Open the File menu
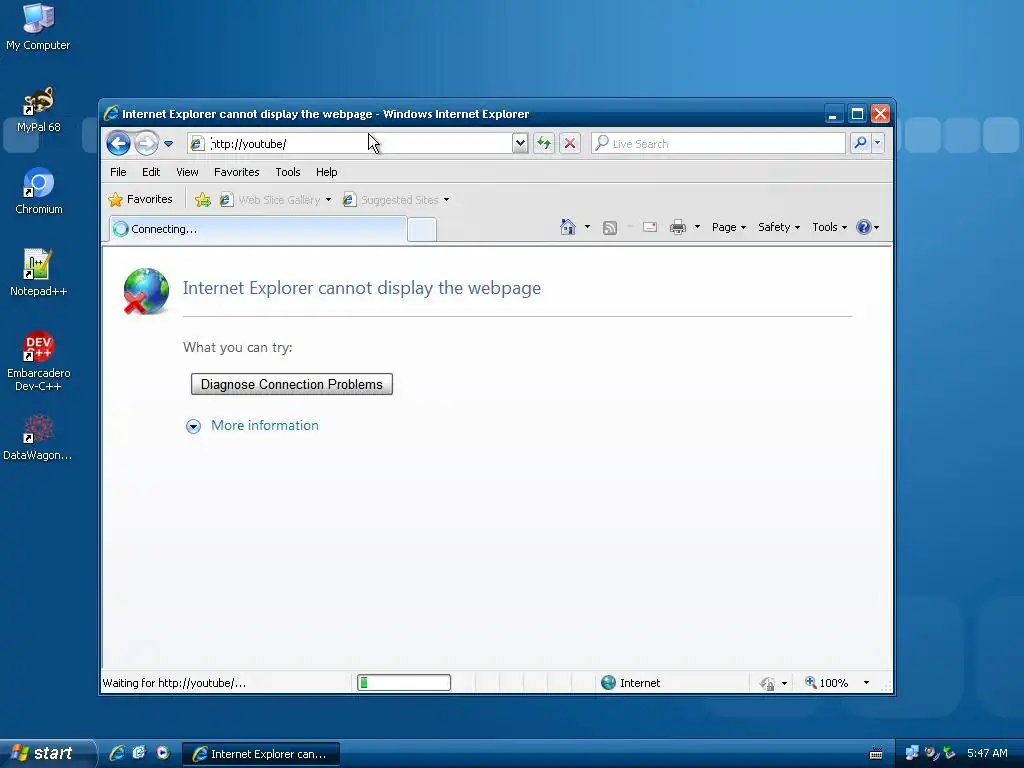Image resolution: width=1024 pixels, height=768 pixels. click(x=118, y=172)
